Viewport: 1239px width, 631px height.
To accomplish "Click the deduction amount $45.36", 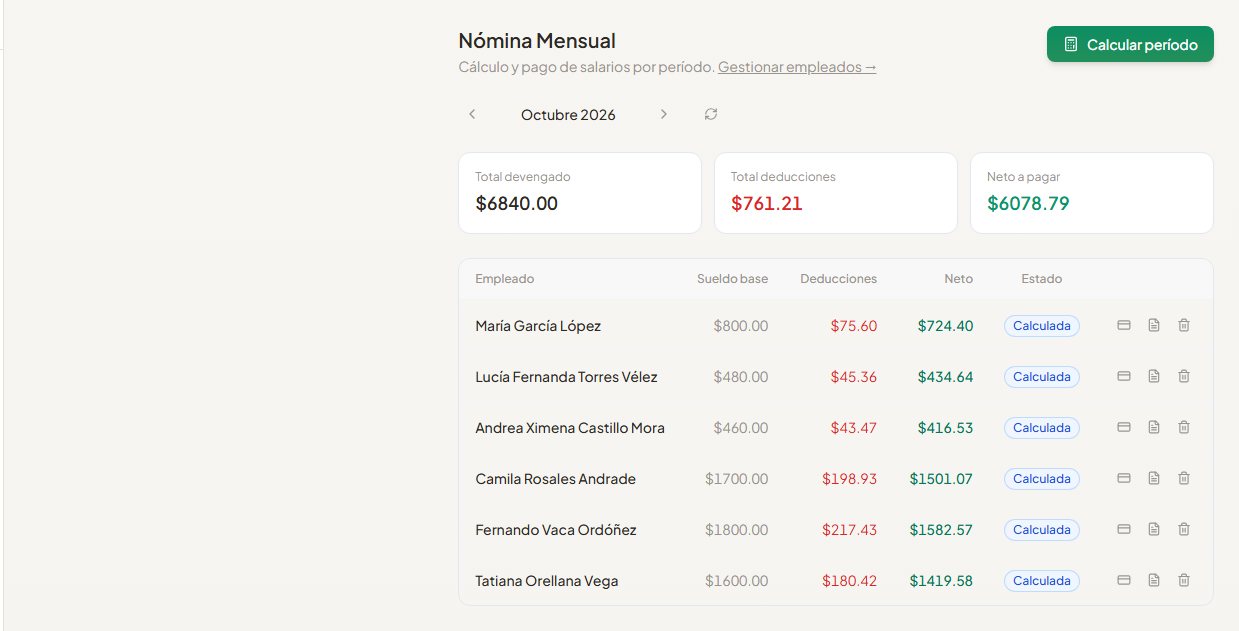I will point(853,377).
